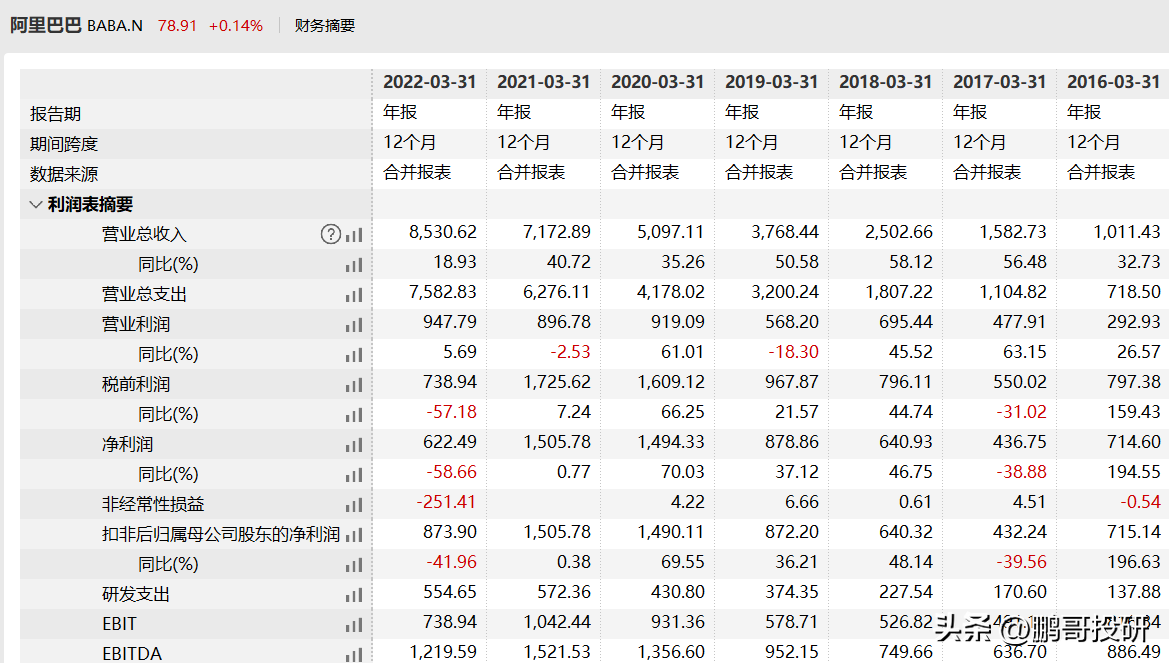Click the red -18.30 growth cell
This screenshot has height=663, width=1169.
793,352
